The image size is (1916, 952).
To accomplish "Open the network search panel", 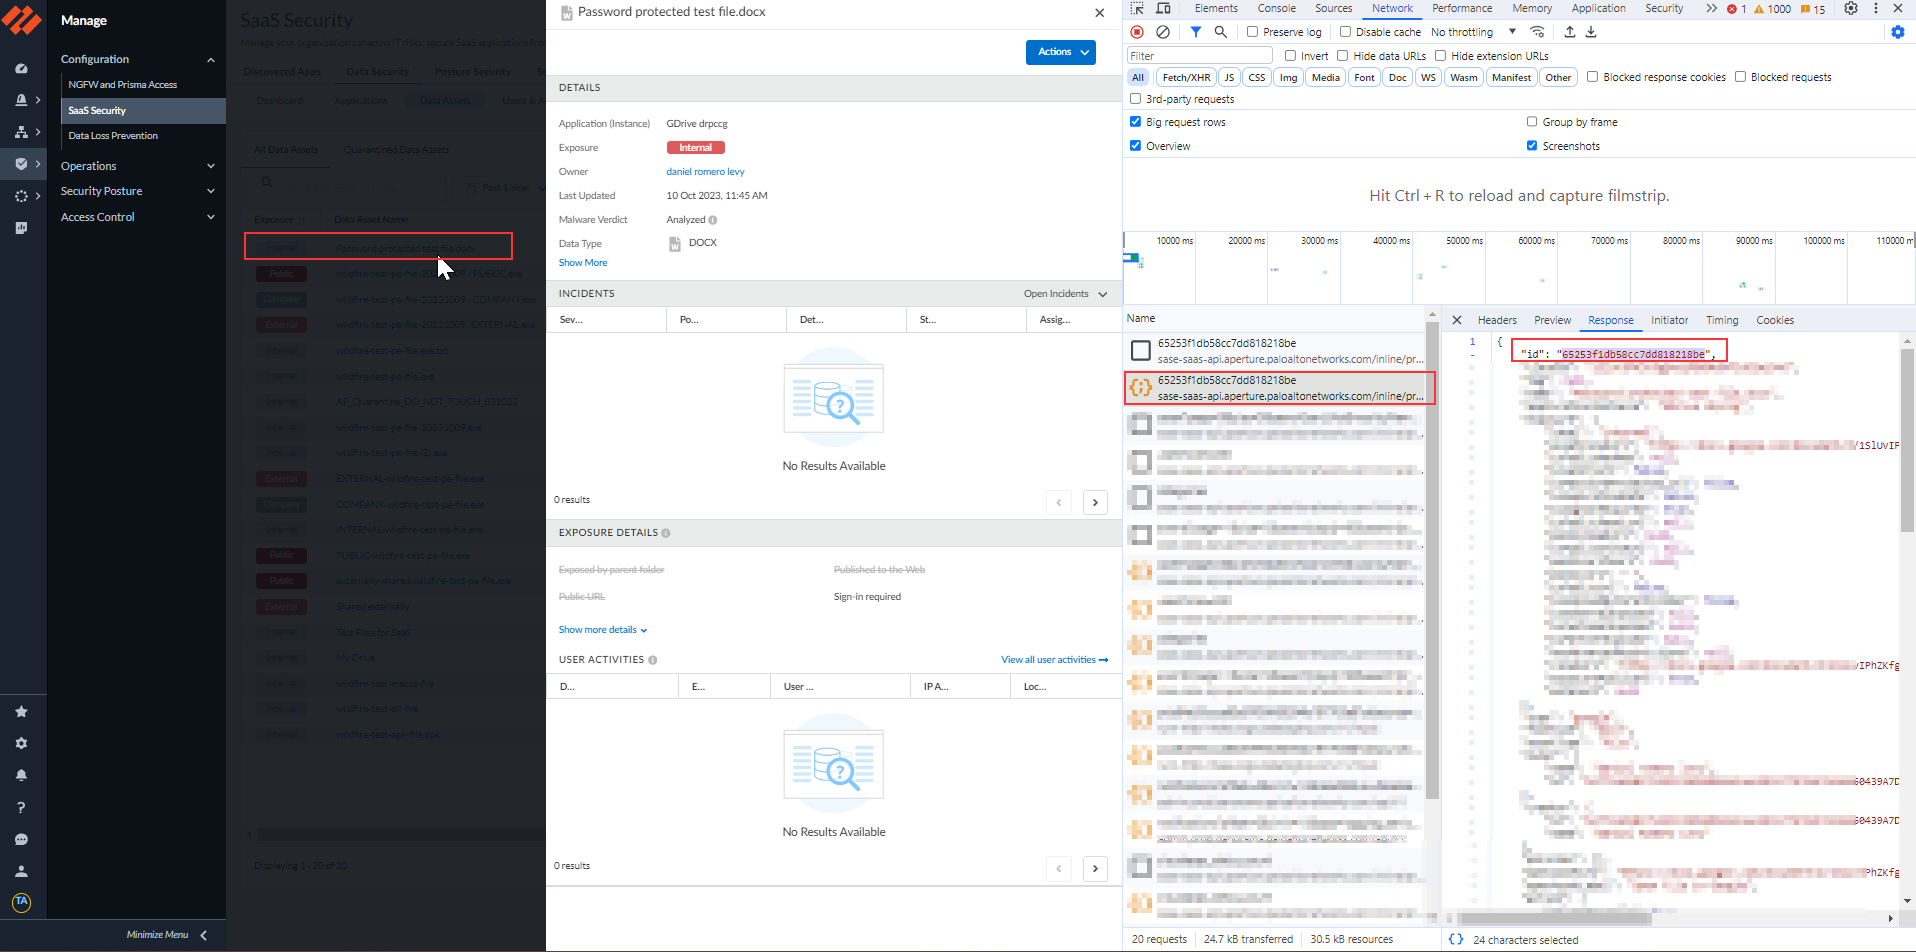I will click(1219, 31).
